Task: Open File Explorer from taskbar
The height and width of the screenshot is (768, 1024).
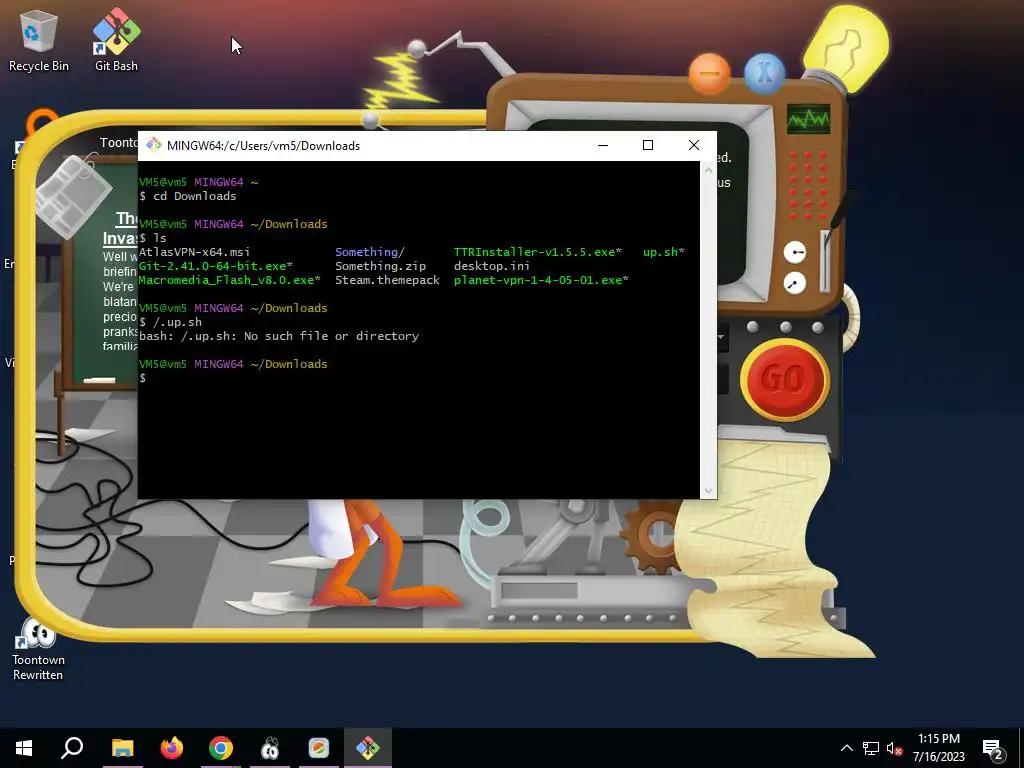Action: pos(122,748)
